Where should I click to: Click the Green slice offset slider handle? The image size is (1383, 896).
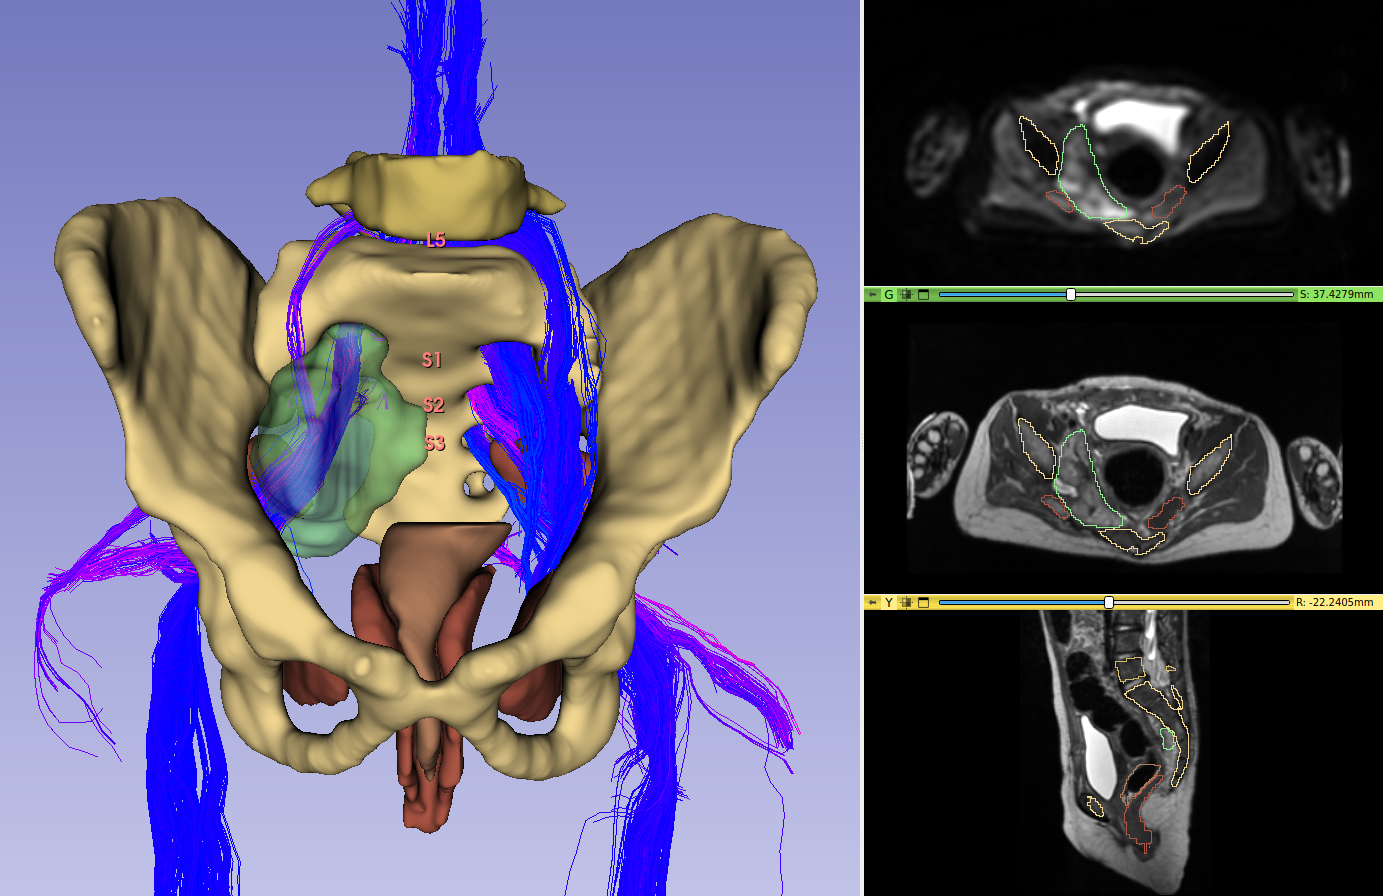pos(1071,295)
